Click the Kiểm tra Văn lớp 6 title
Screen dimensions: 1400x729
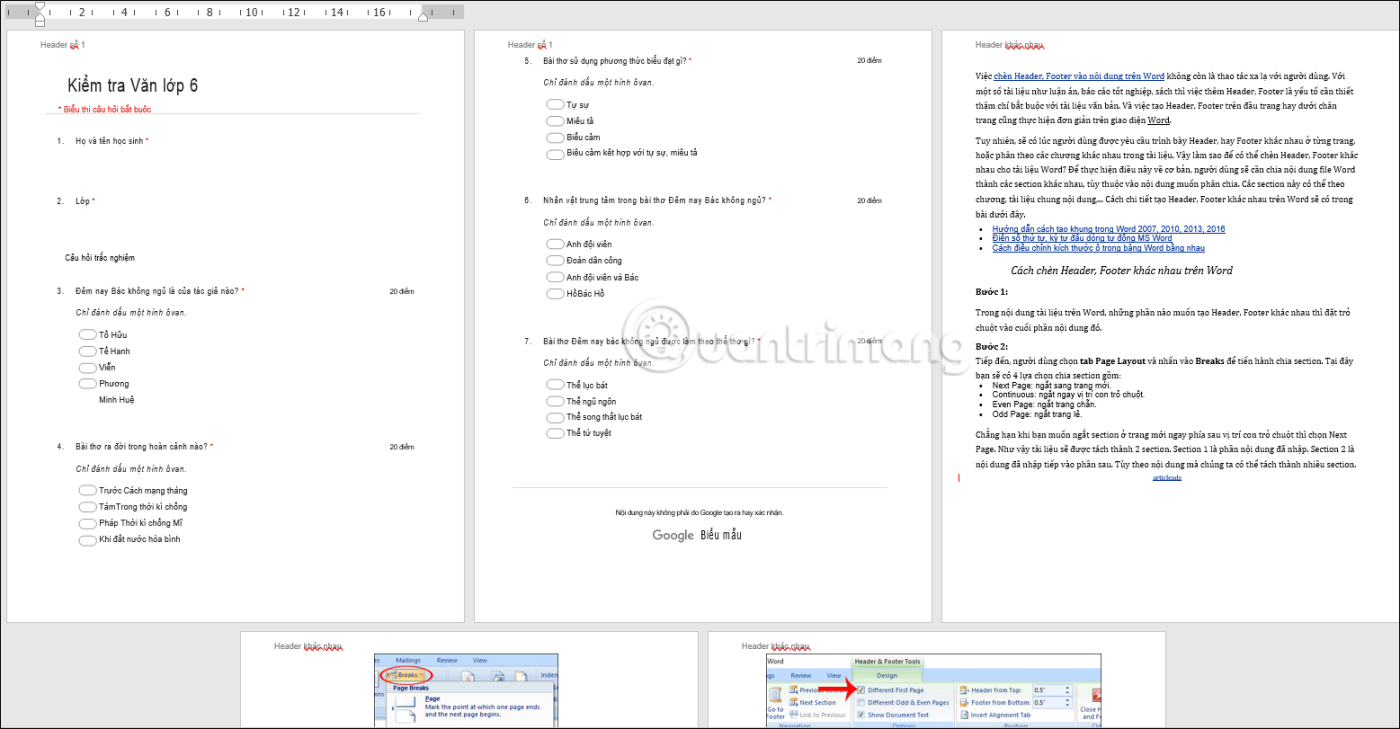tap(133, 86)
